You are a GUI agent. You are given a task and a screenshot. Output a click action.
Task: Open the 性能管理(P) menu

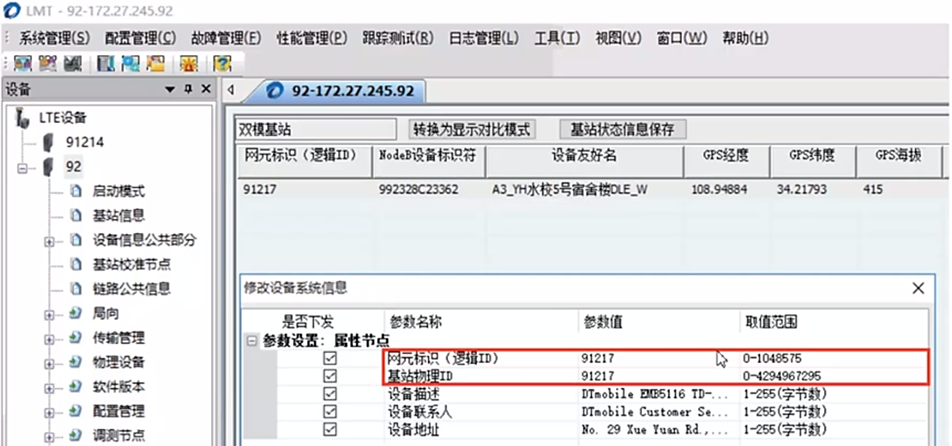(x=311, y=38)
